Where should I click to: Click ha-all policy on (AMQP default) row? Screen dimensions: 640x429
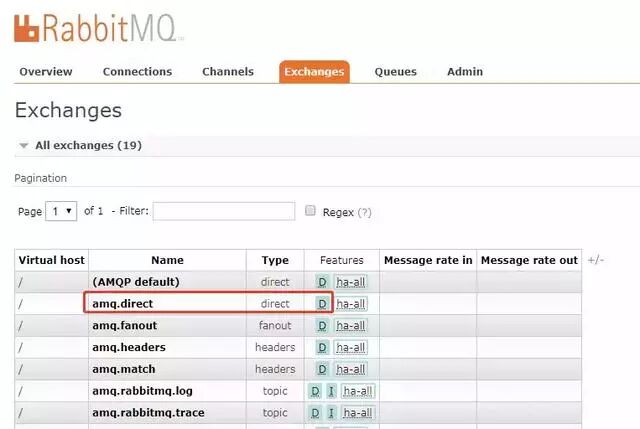point(351,282)
